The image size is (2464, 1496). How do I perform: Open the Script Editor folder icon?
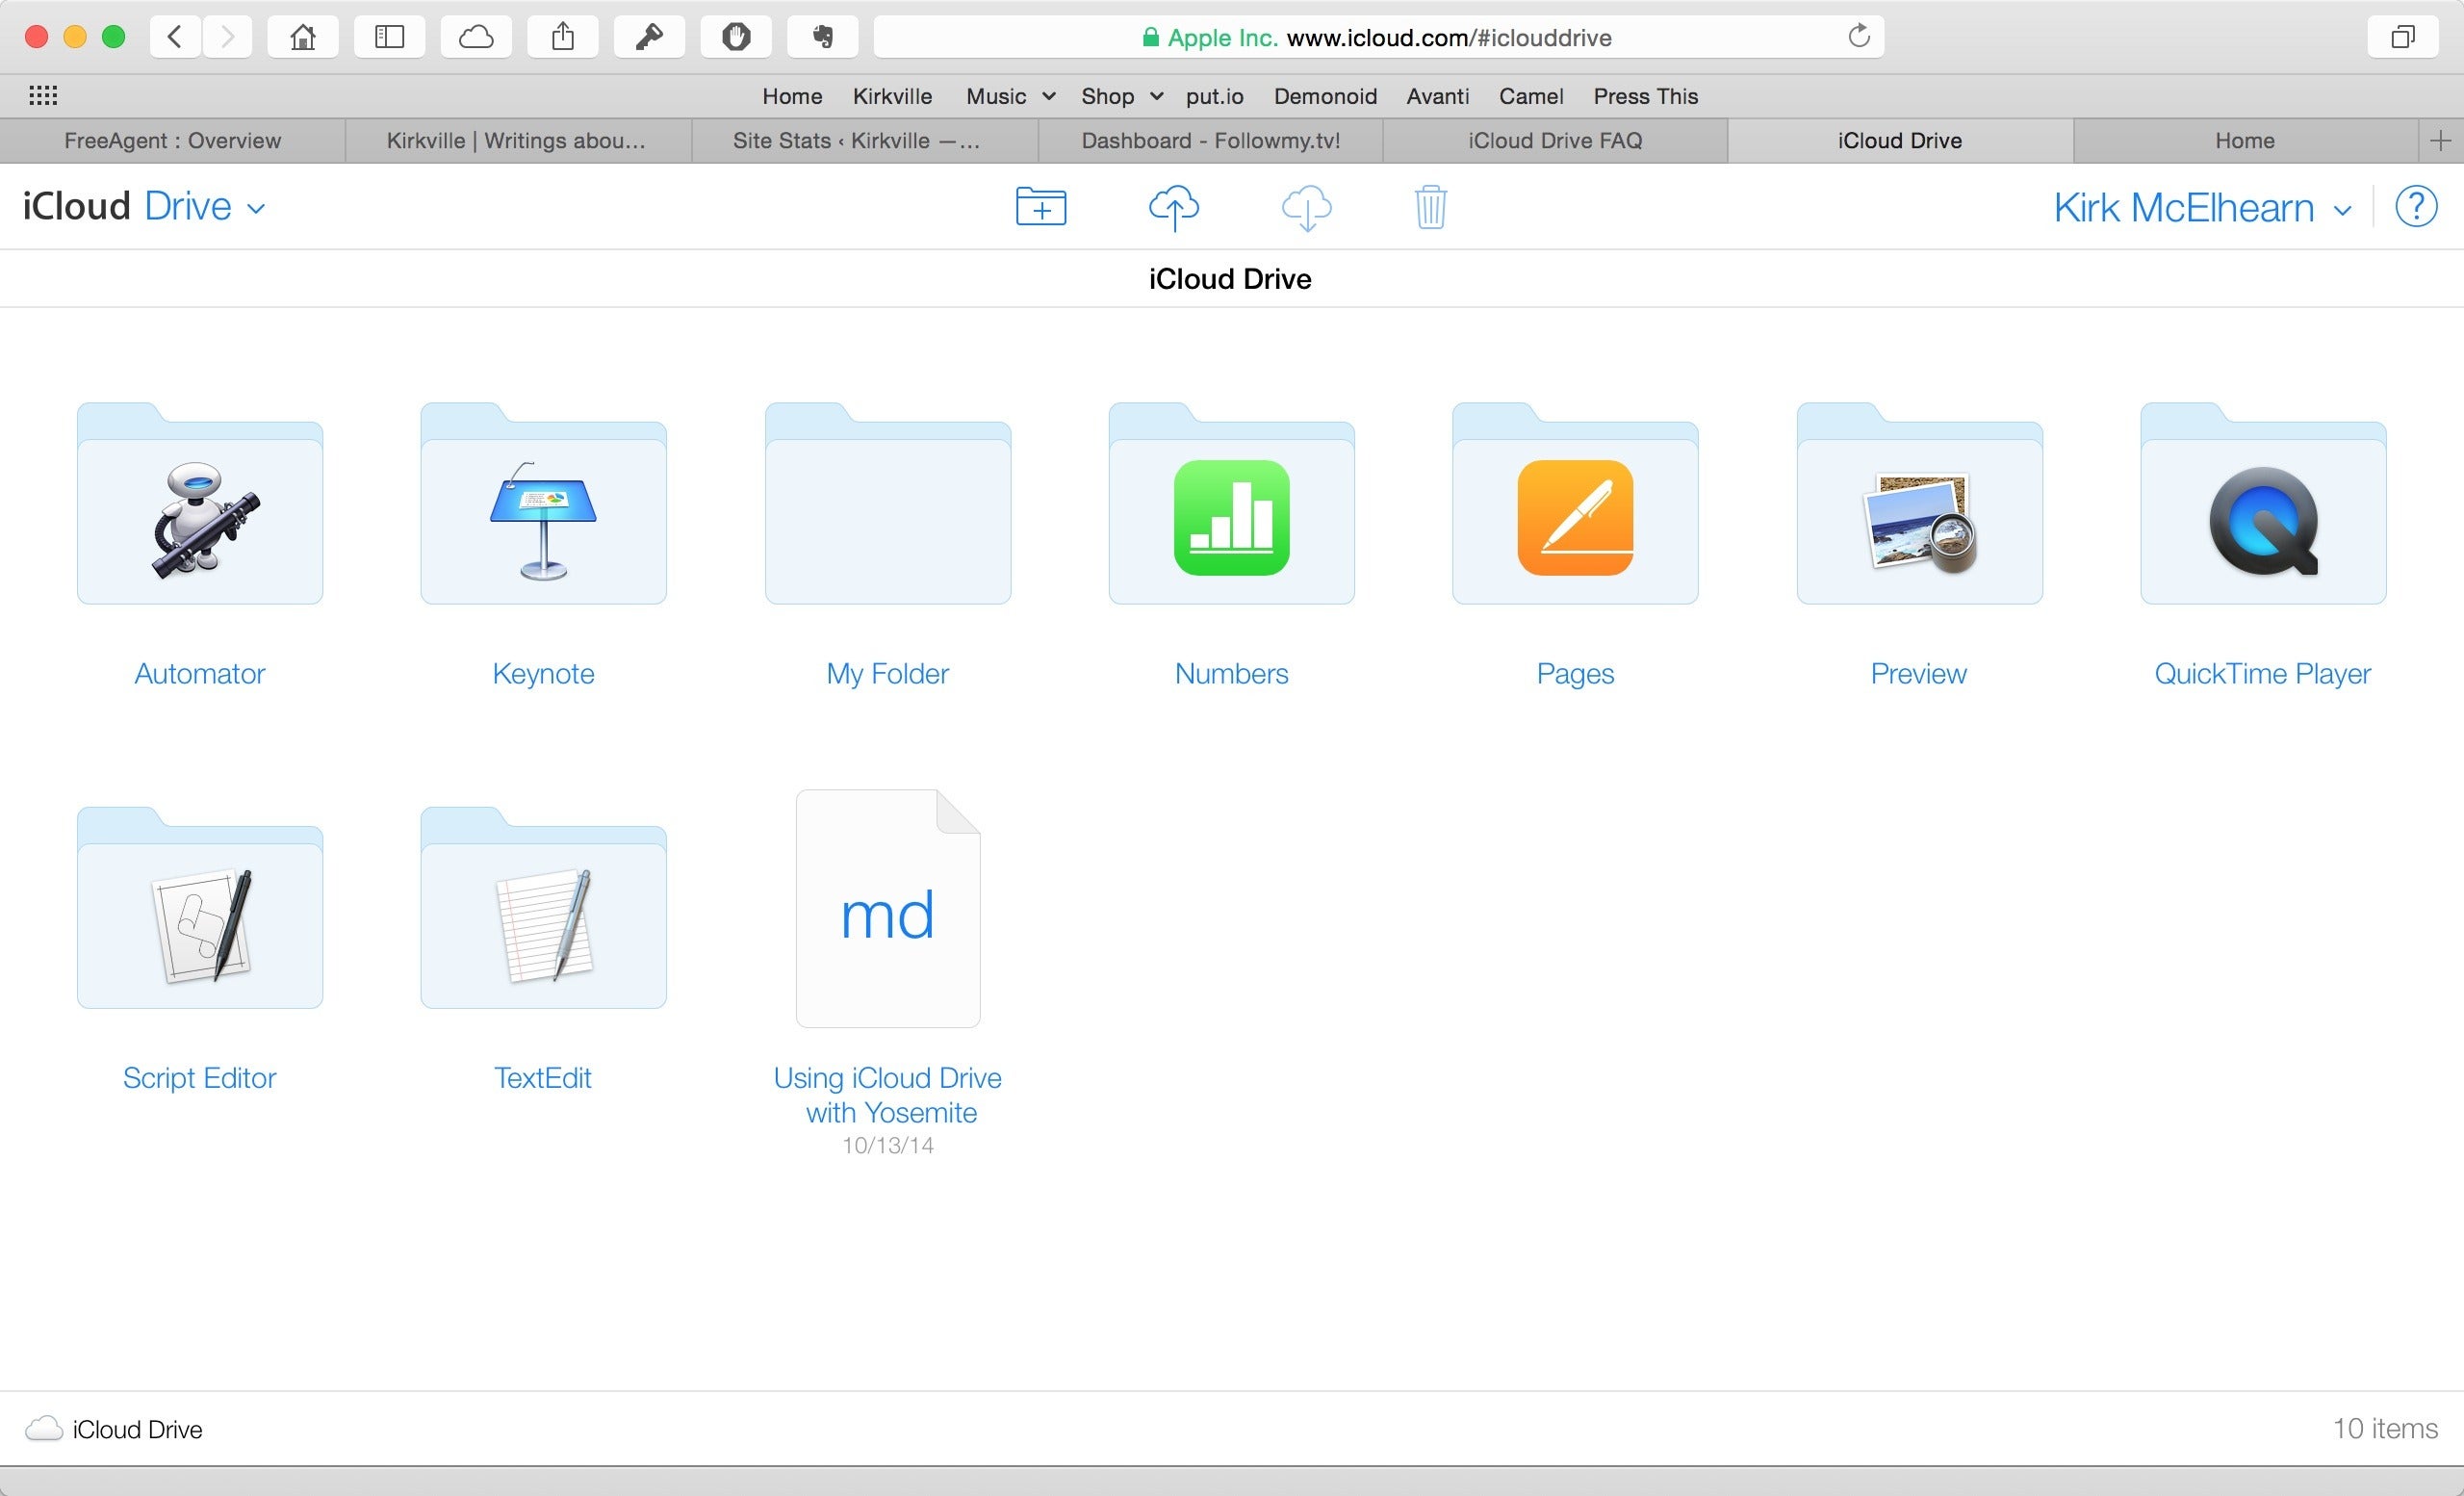[200, 907]
